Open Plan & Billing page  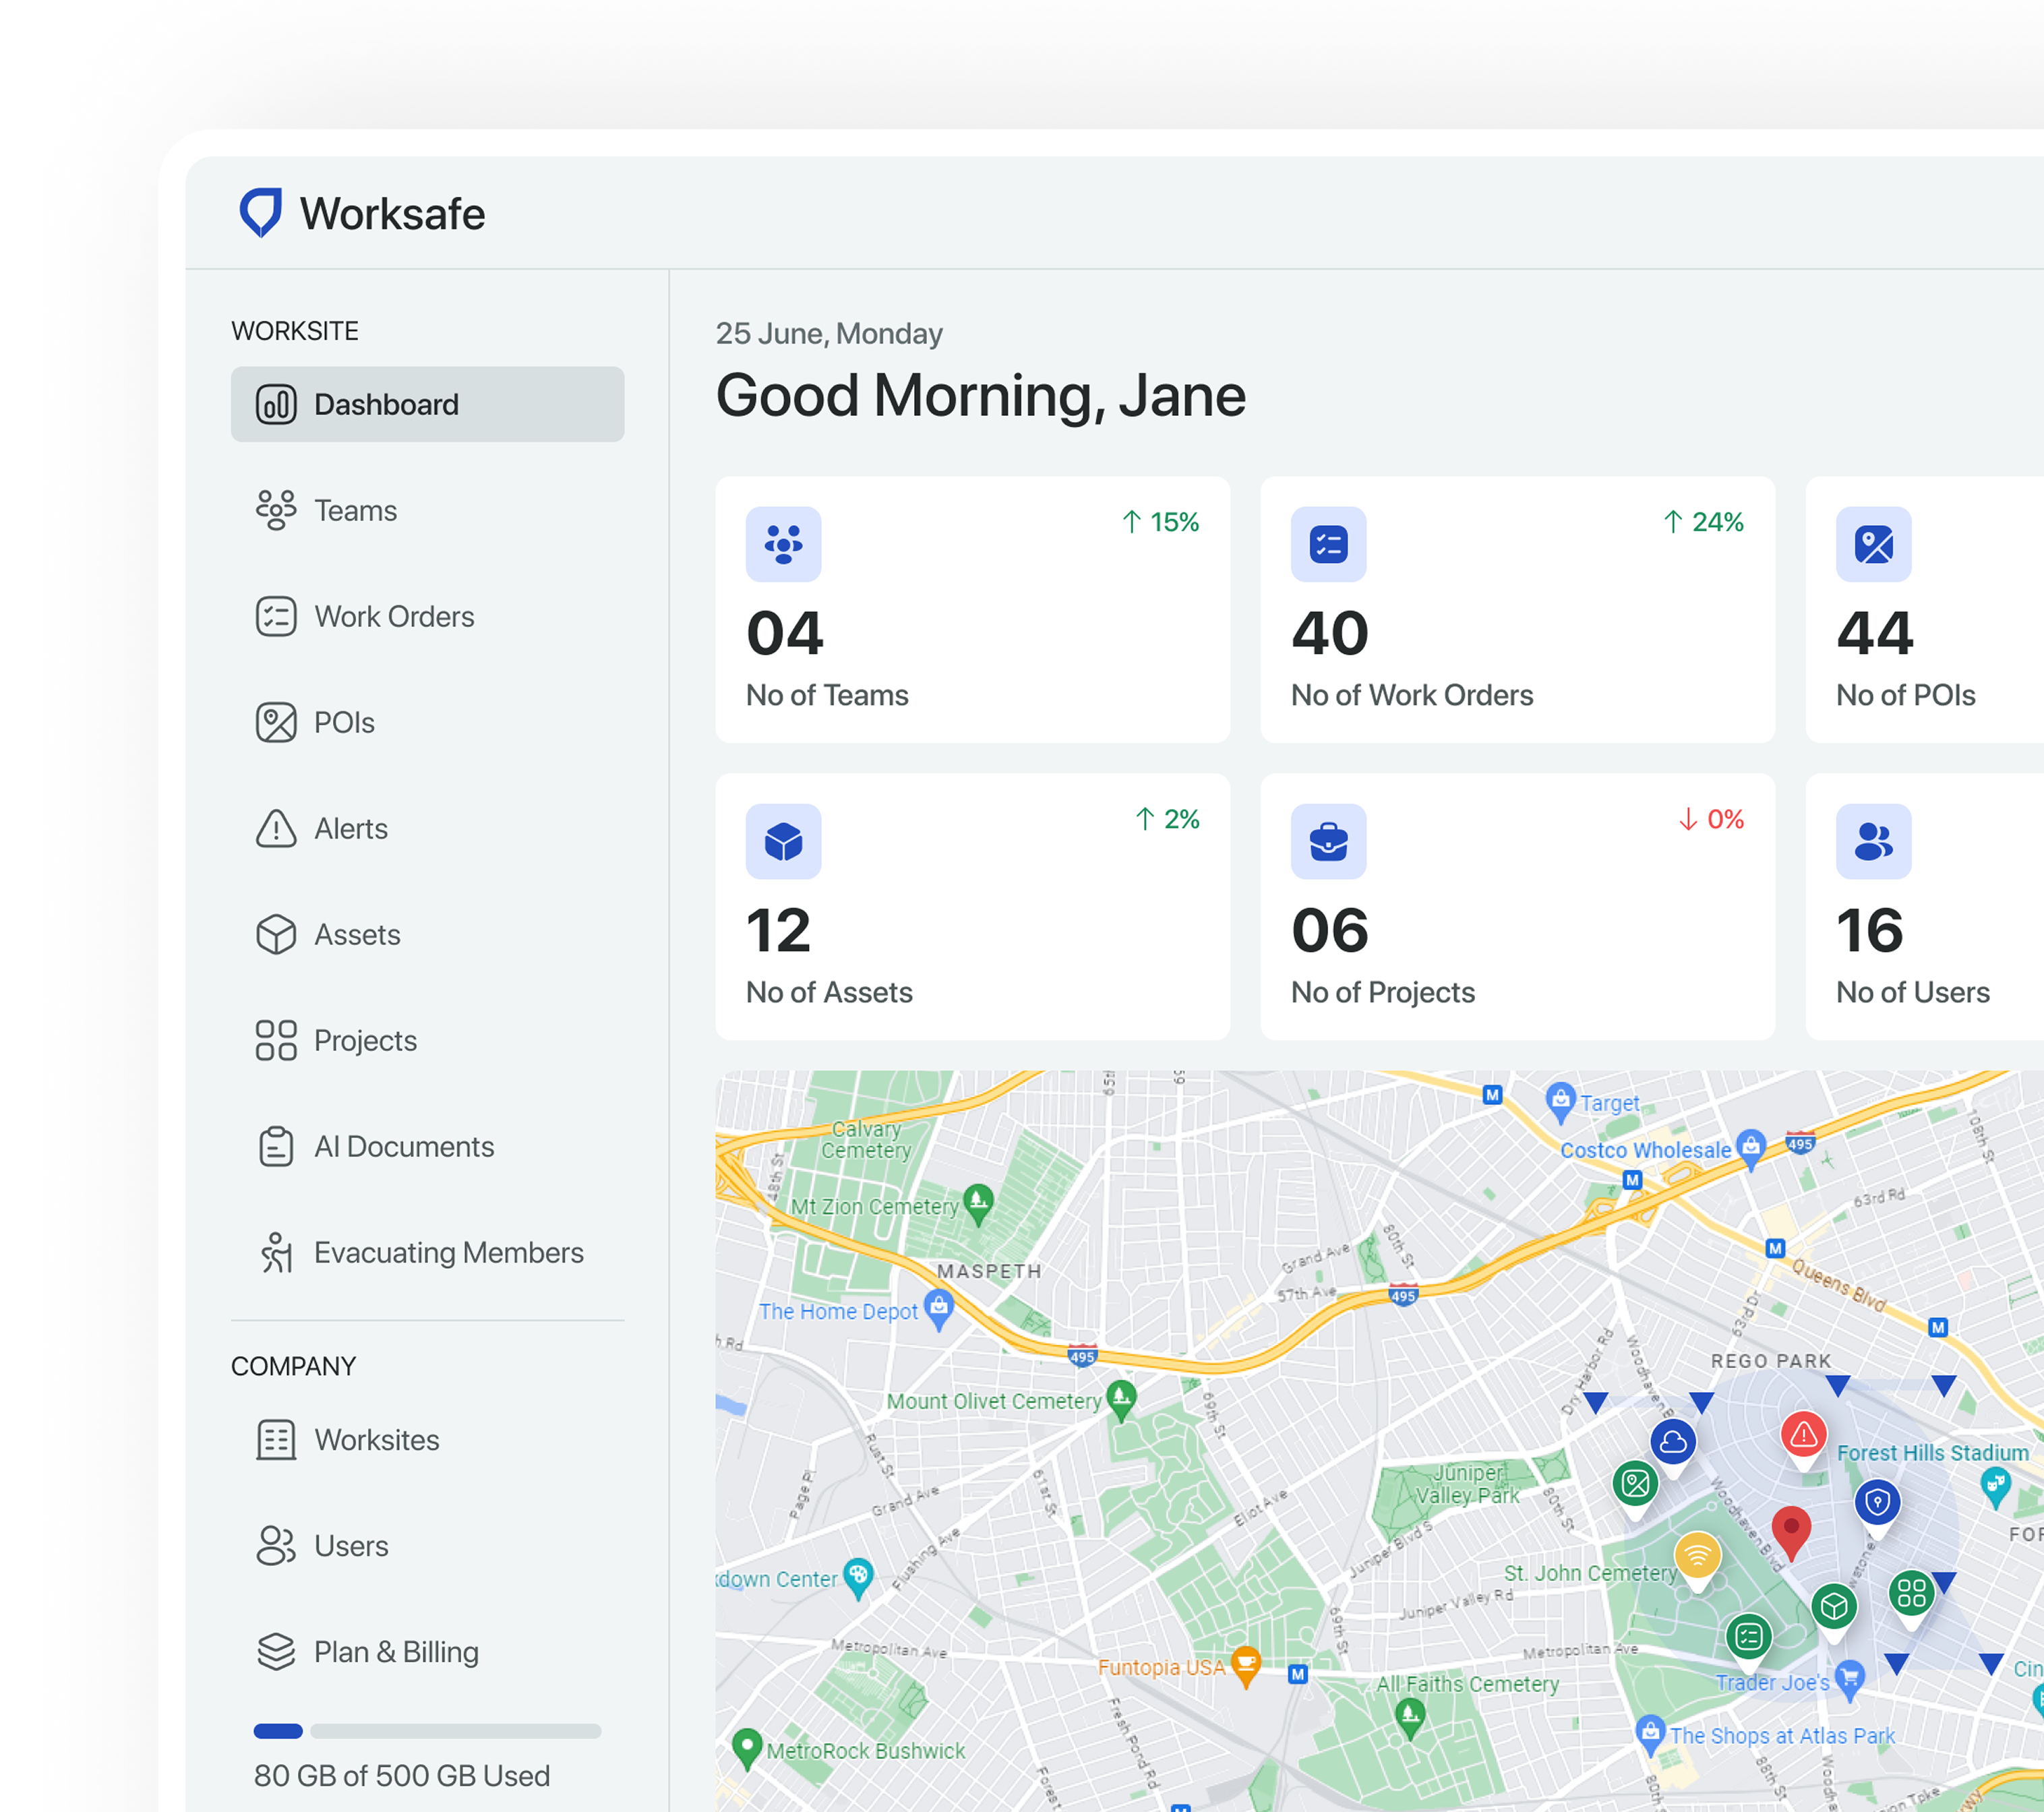click(x=395, y=1652)
